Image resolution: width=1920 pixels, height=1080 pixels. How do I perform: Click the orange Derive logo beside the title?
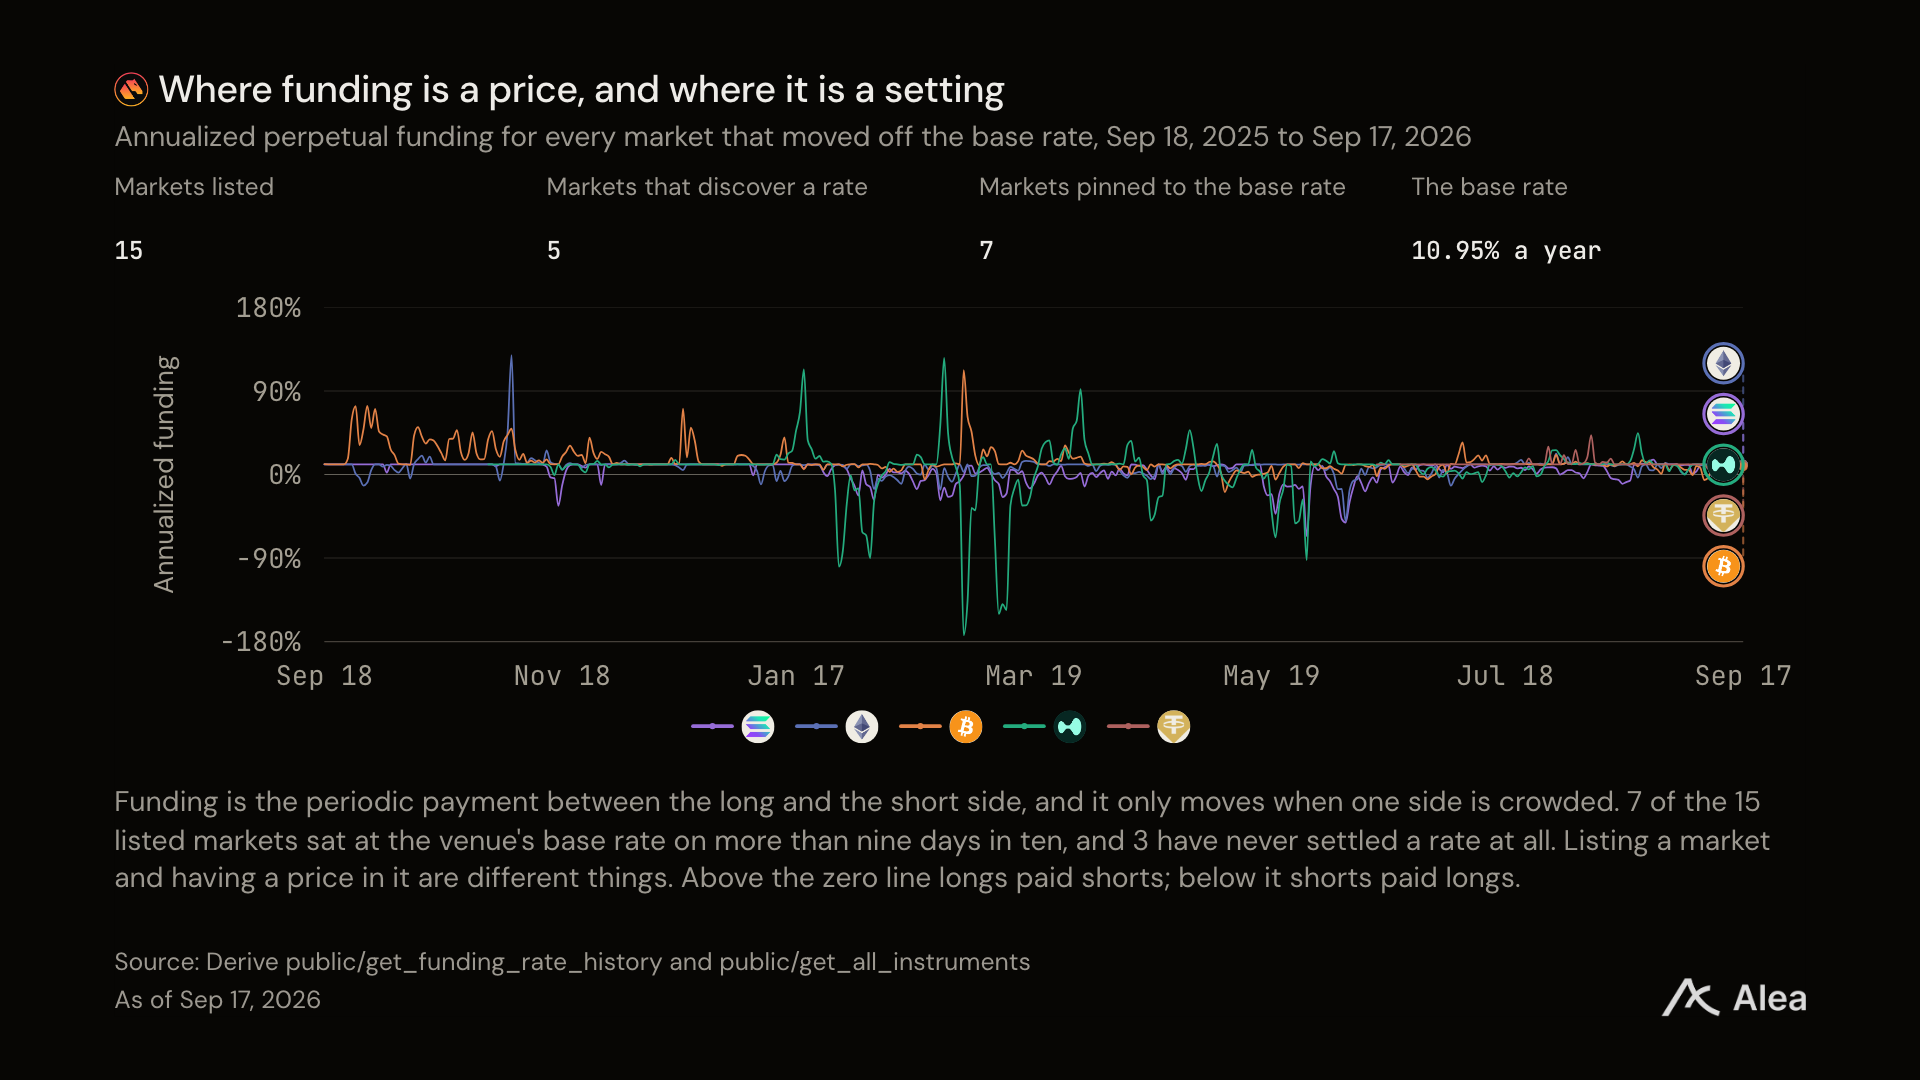tap(131, 90)
